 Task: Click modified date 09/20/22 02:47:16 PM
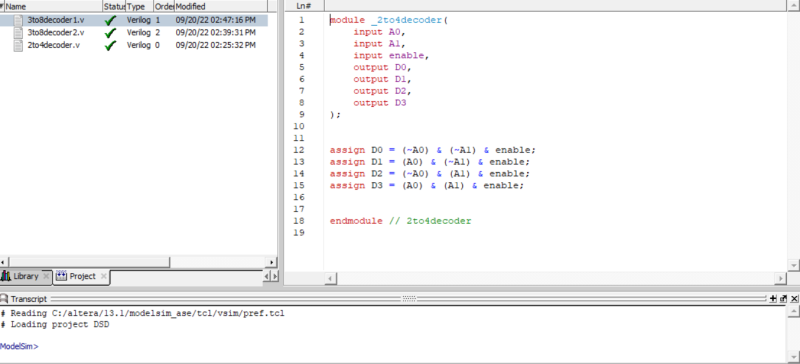216,20
